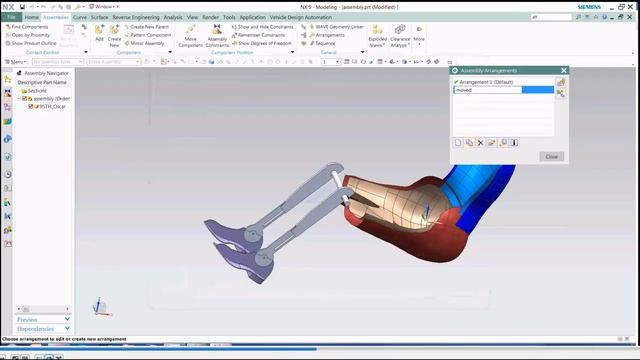The height and width of the screenshot is (360, 640).
Task: Click Remember Constraints command
Action: (x=258, y=35)
